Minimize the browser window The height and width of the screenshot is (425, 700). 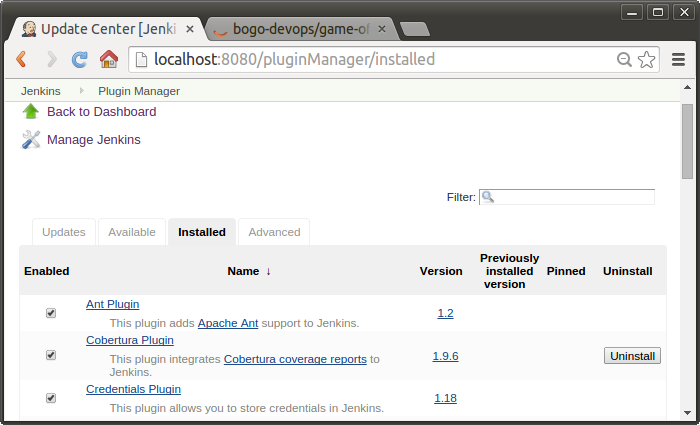pyautogui.click(x=632, y=12)
